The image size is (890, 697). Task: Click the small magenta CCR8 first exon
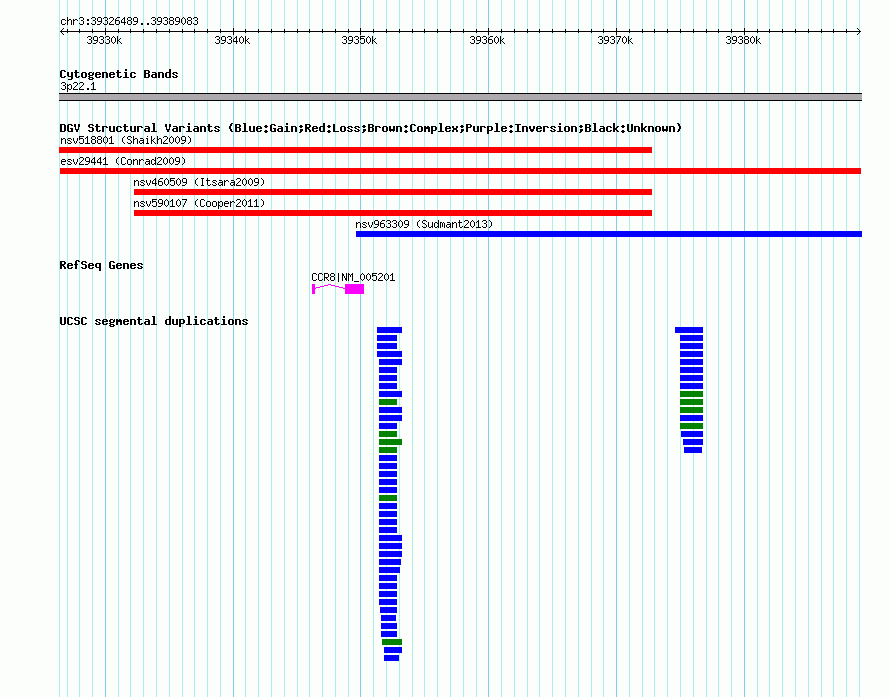coord(313,289)
